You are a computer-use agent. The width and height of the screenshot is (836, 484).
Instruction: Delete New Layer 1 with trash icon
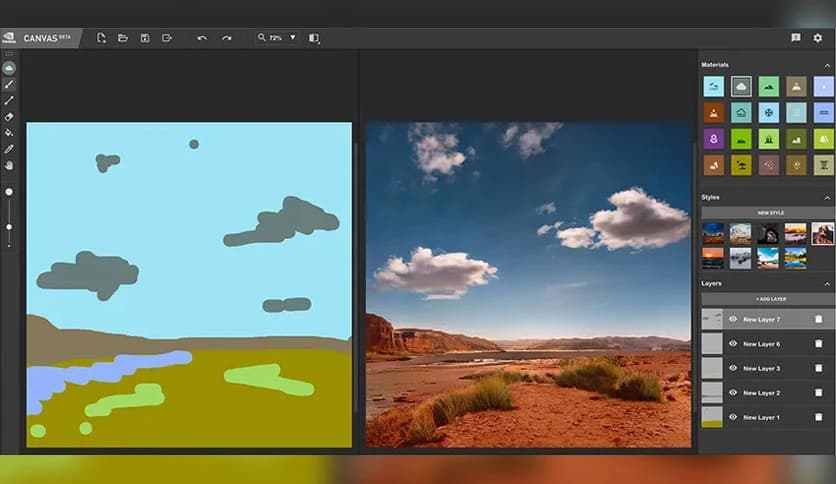(x=818, y=417)
